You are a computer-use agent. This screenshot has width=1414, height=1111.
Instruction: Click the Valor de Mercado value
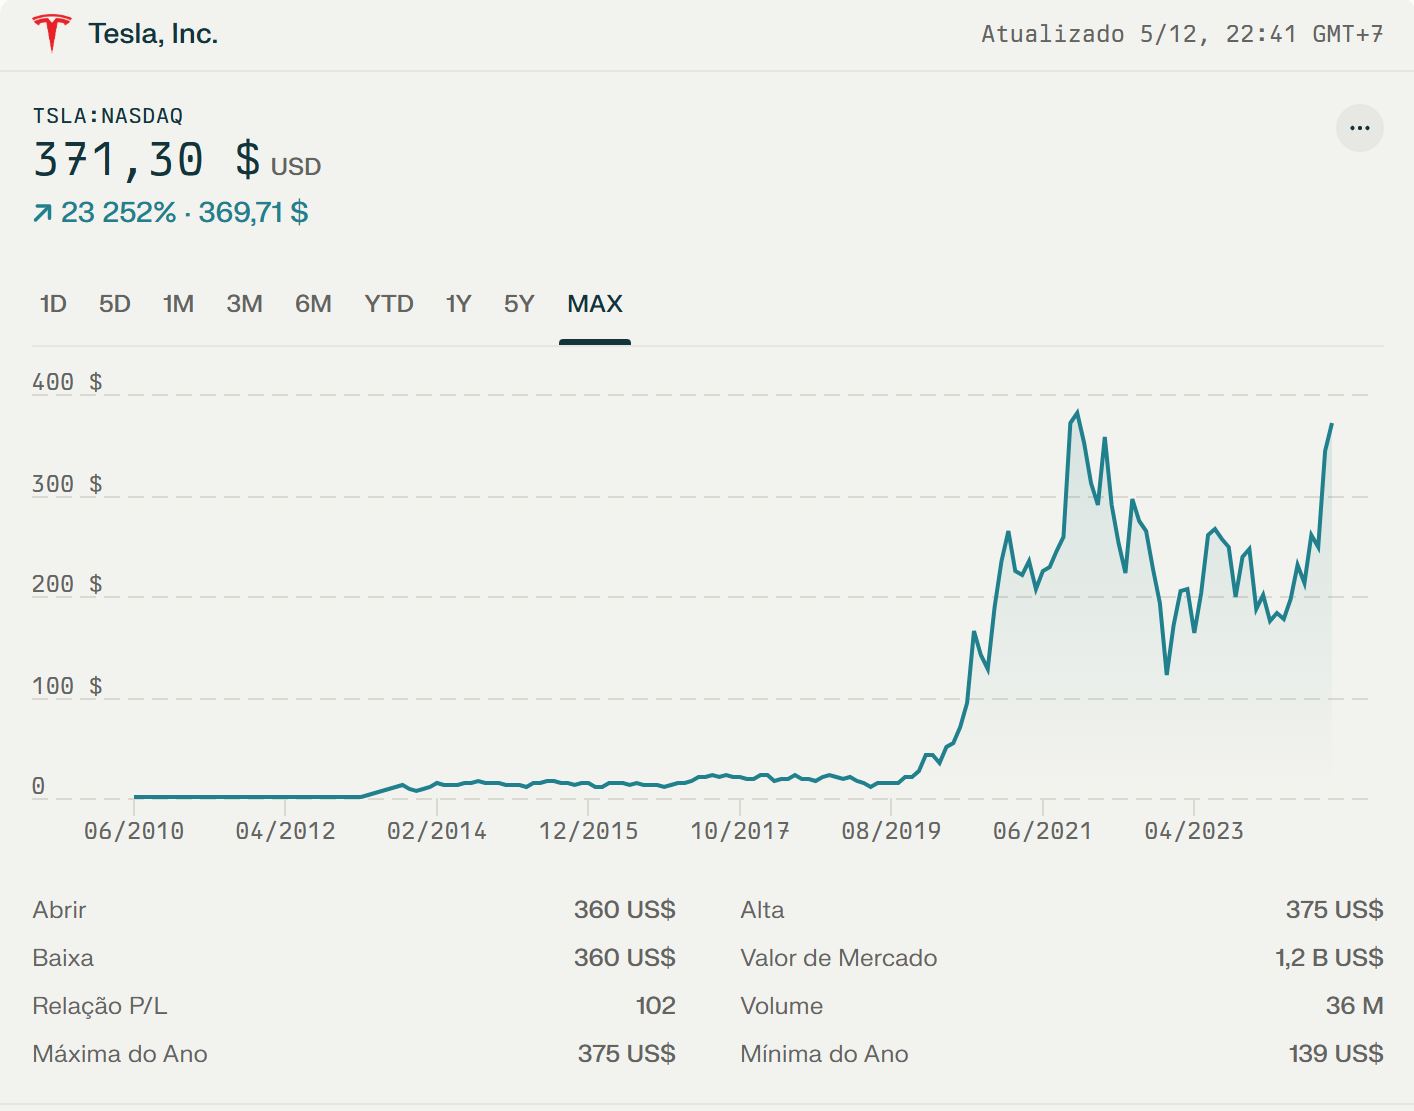click(1329, 958)
